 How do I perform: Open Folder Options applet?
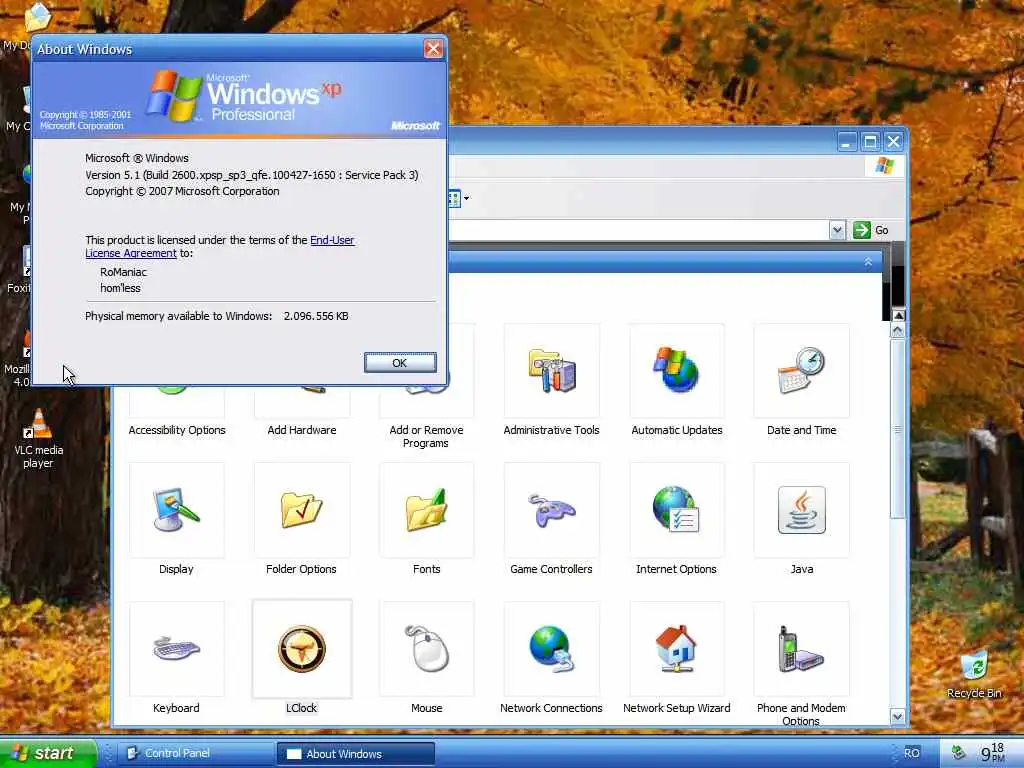(x=301, y=510)
